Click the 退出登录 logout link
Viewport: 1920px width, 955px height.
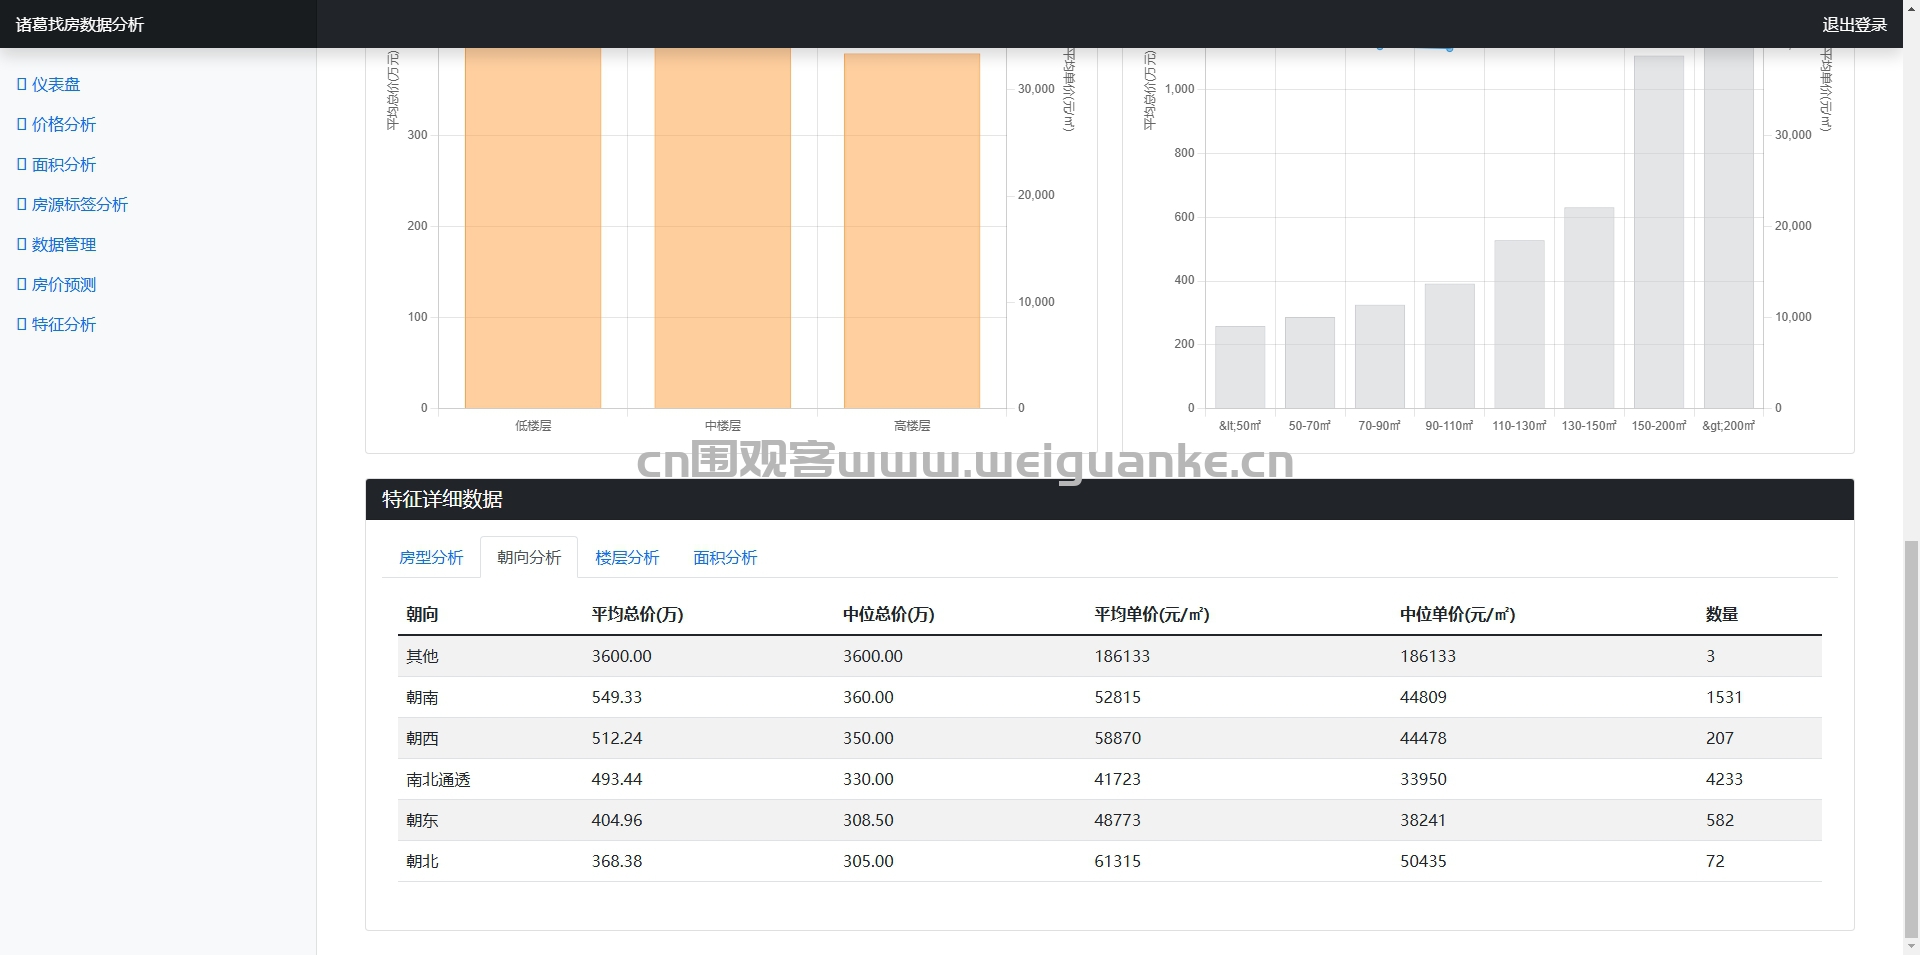click(1854, 25)
